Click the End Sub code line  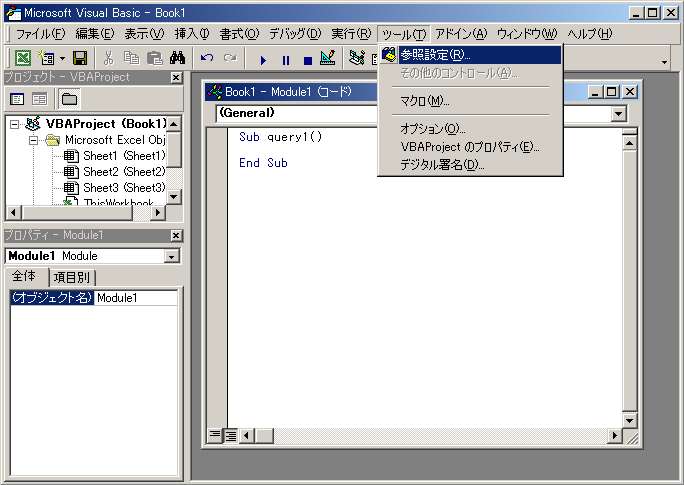tap(263, 163)
